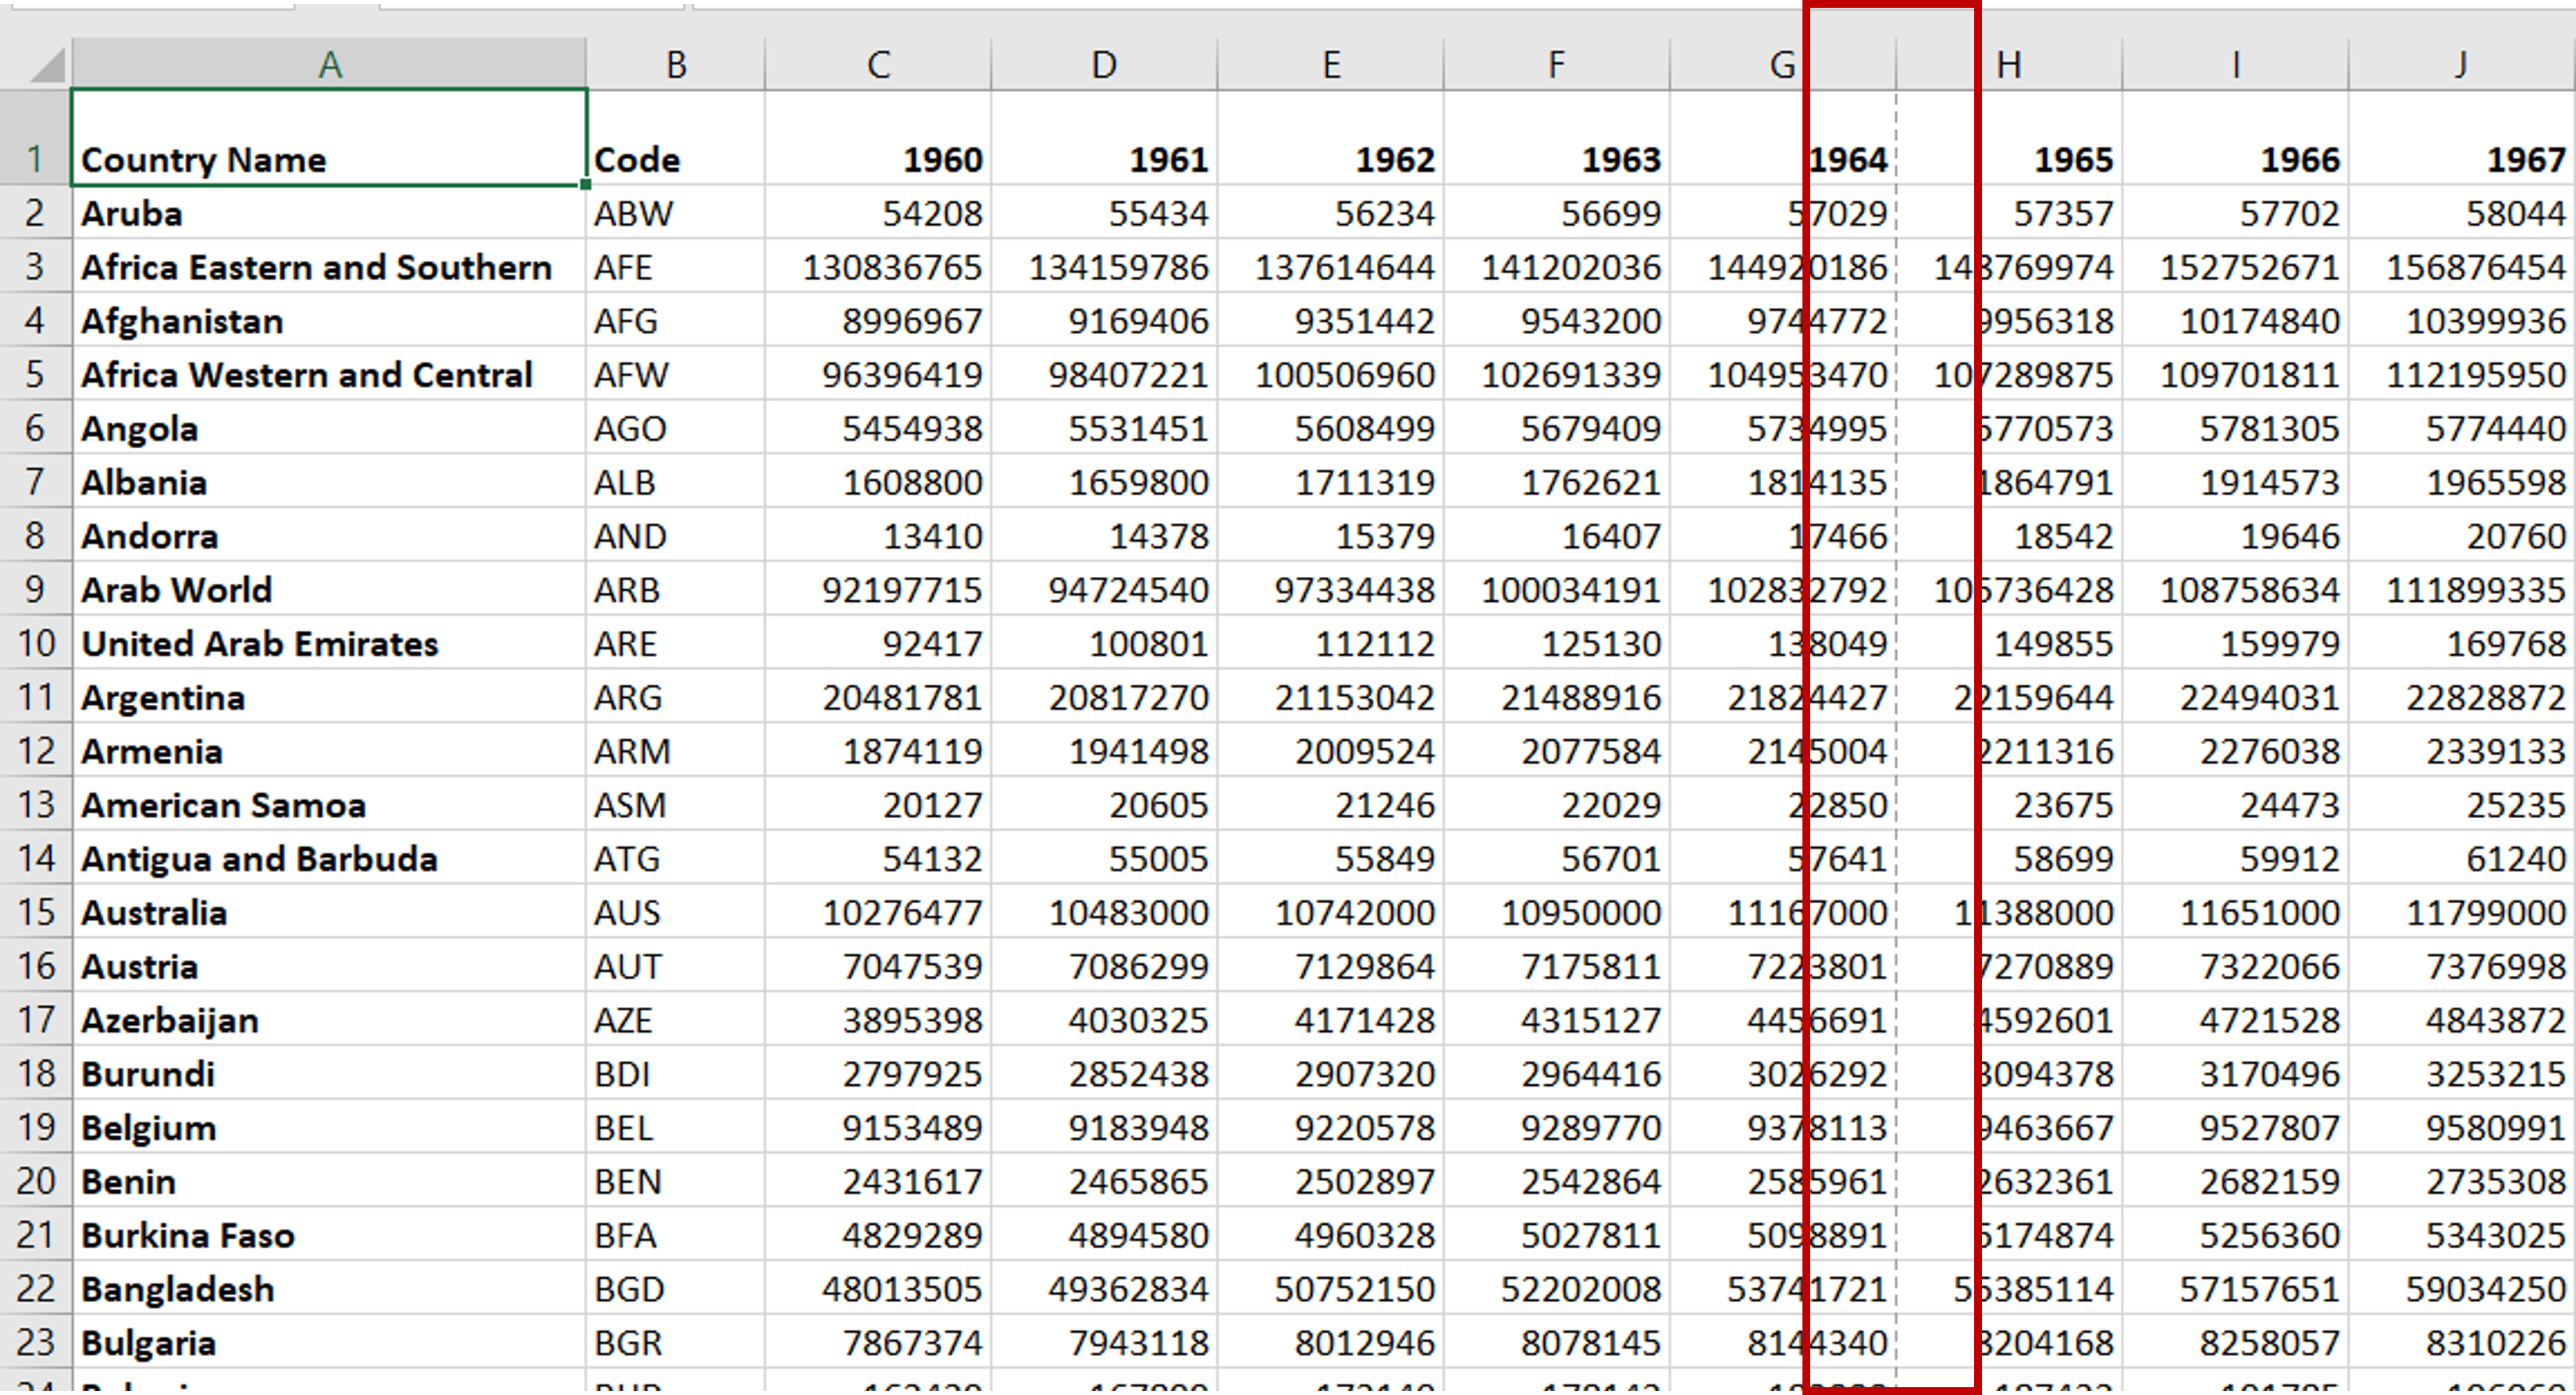2576x1395 pixels.
Task: Select column D header
Action: click(1104, 64)
